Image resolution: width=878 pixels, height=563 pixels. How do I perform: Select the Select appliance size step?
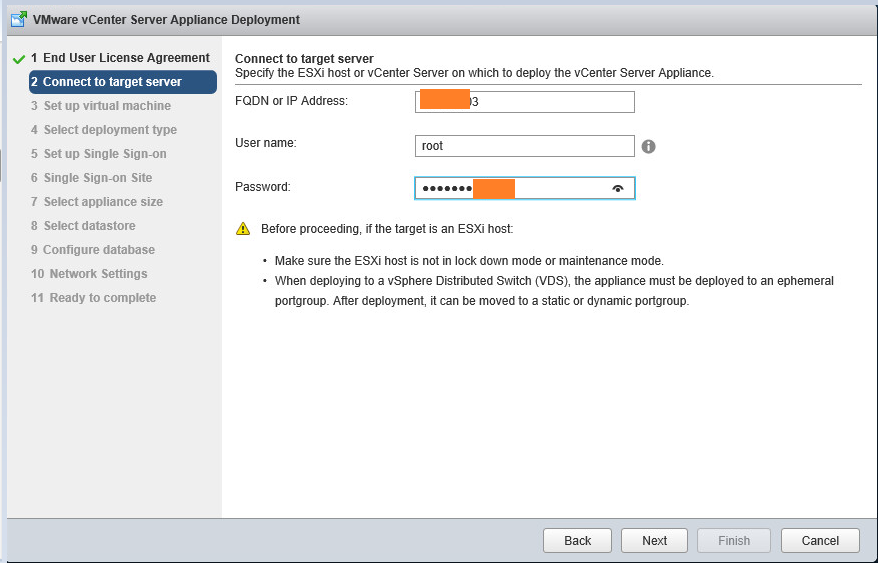coord(97,202)
